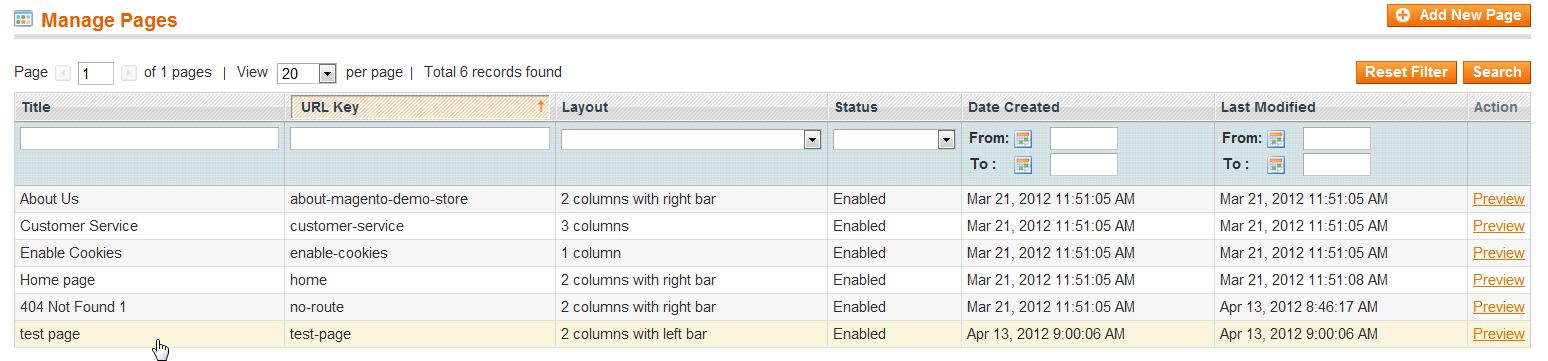
Task: Preview the Customer Service page
Action: click(1498, 226)
